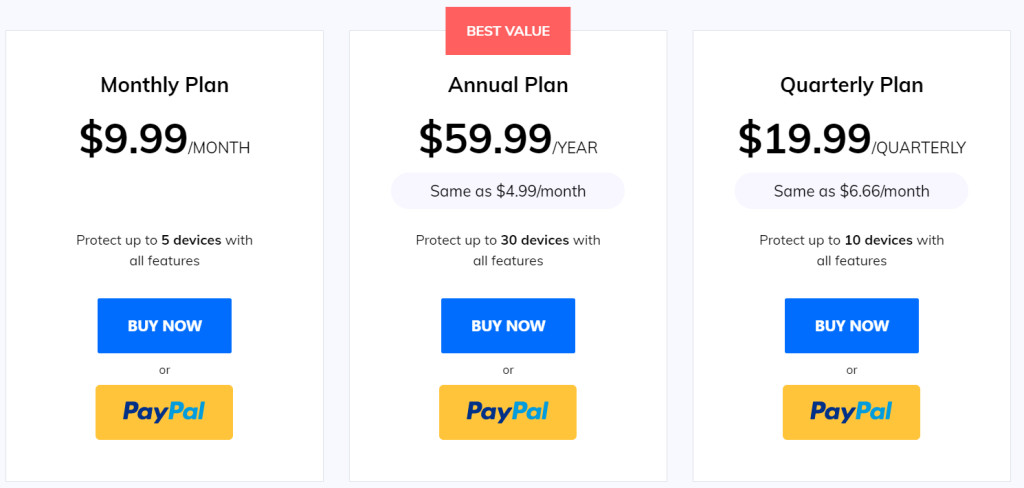Click the BEST VALUE badge

tap(508, 31)
